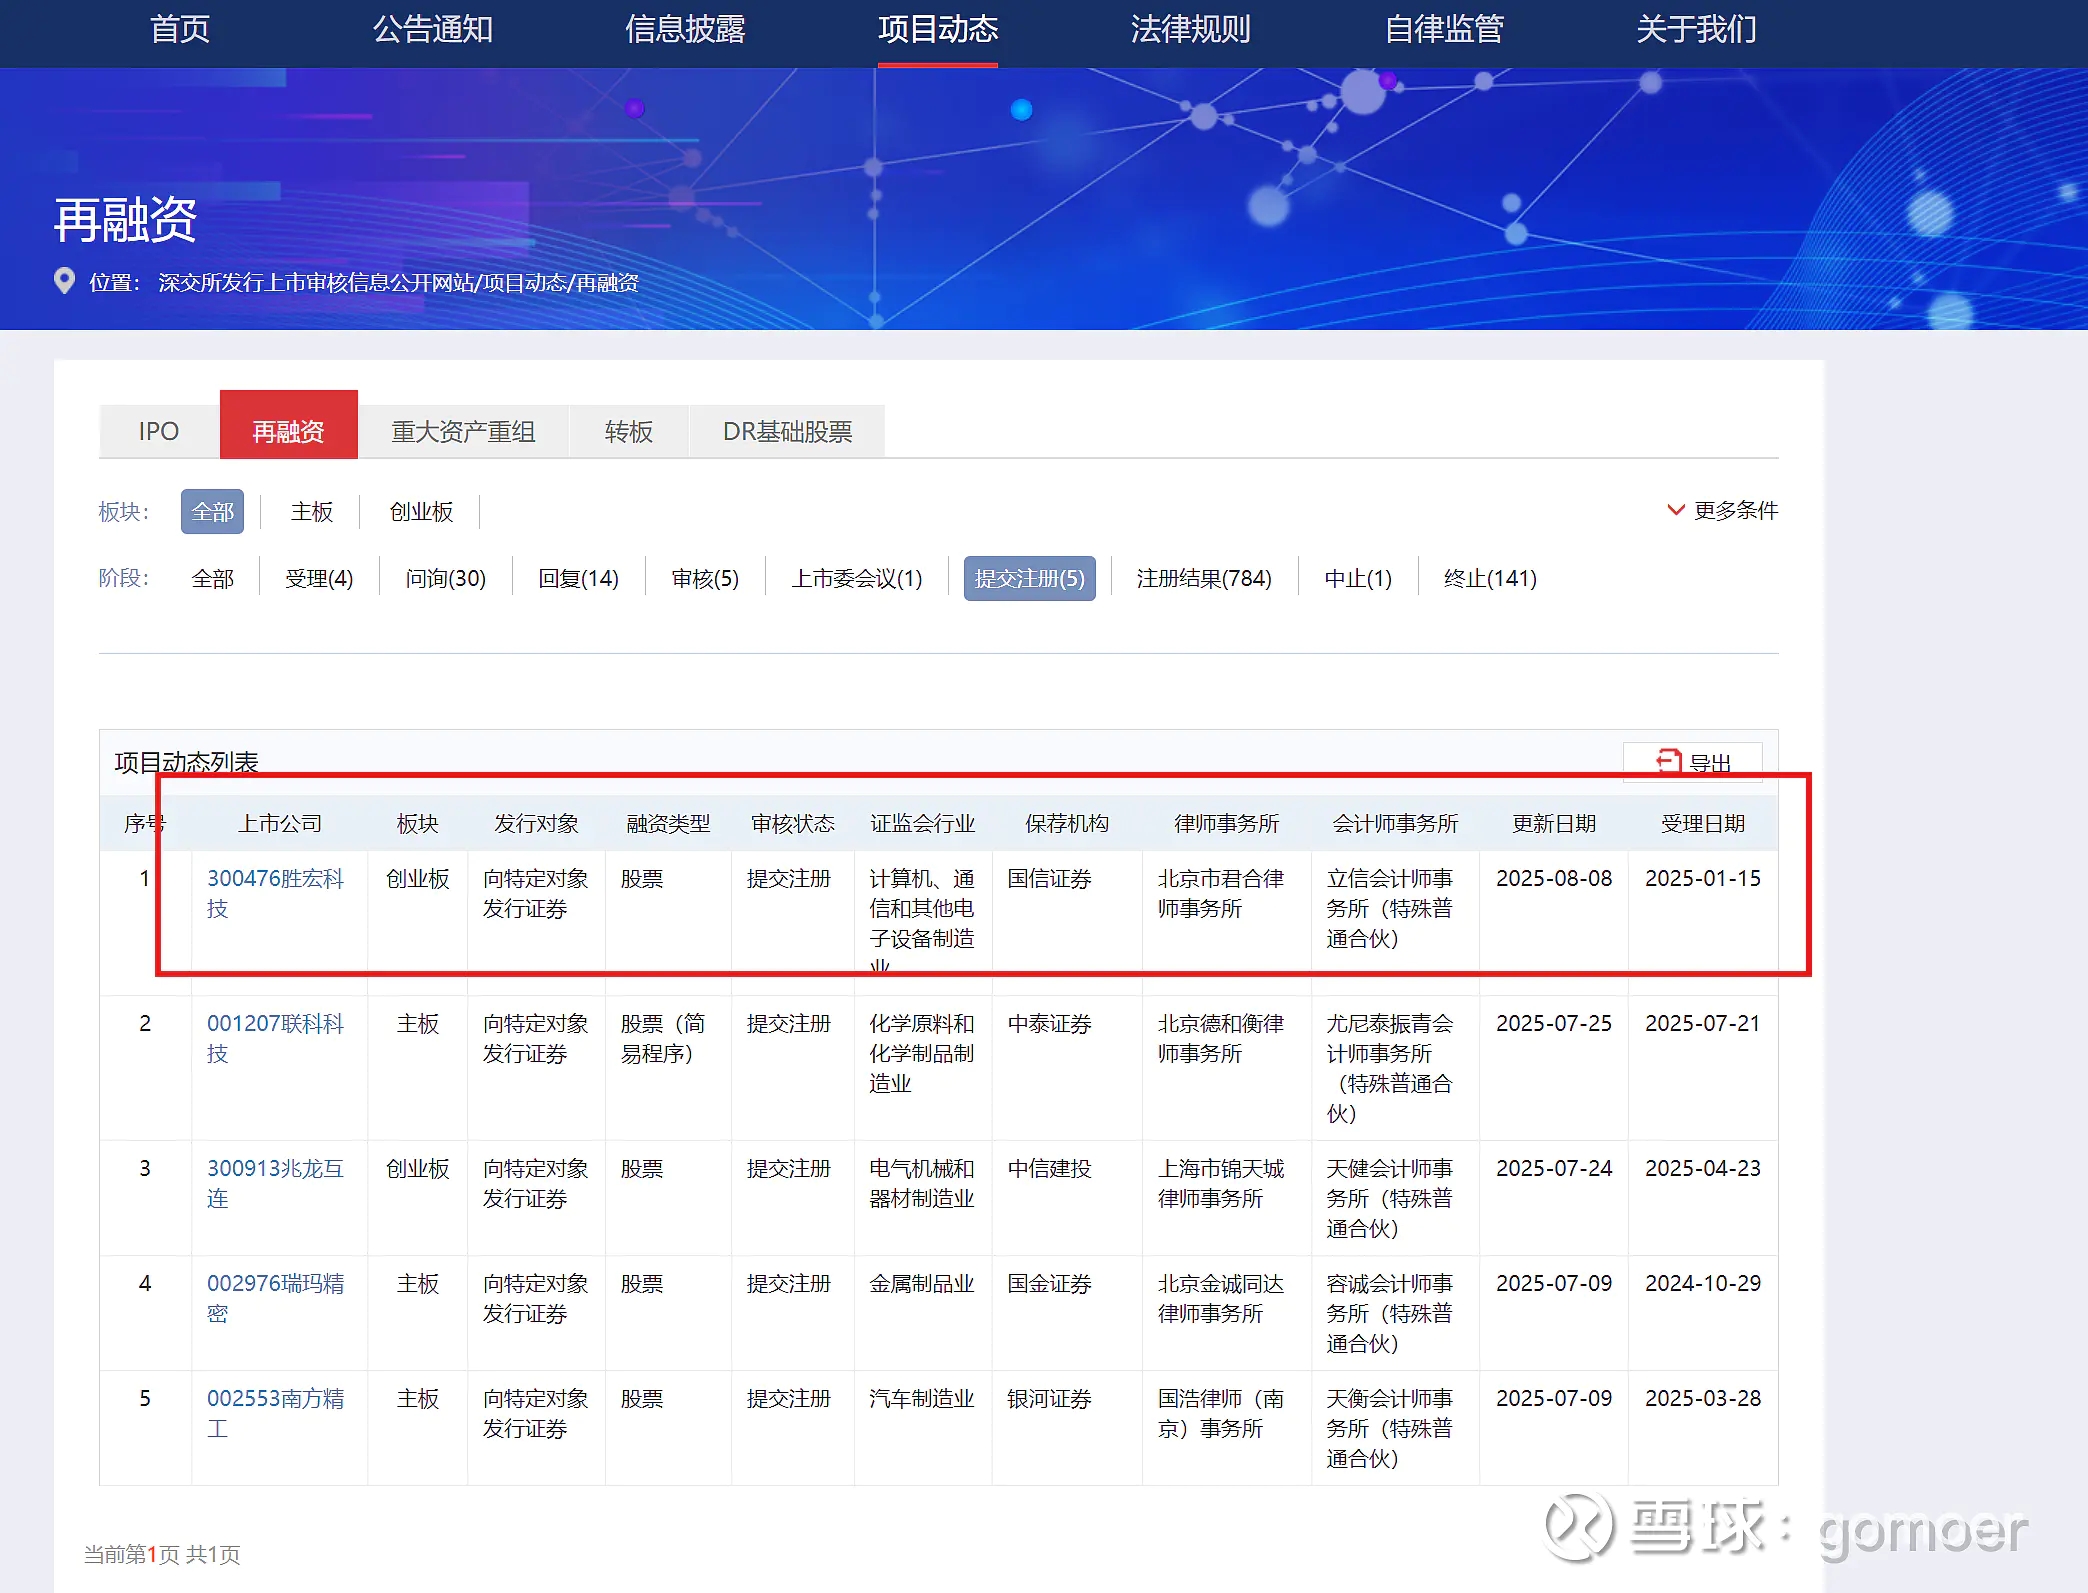Click 汽车制造业 industry cell

click(x=922, y=1398)
